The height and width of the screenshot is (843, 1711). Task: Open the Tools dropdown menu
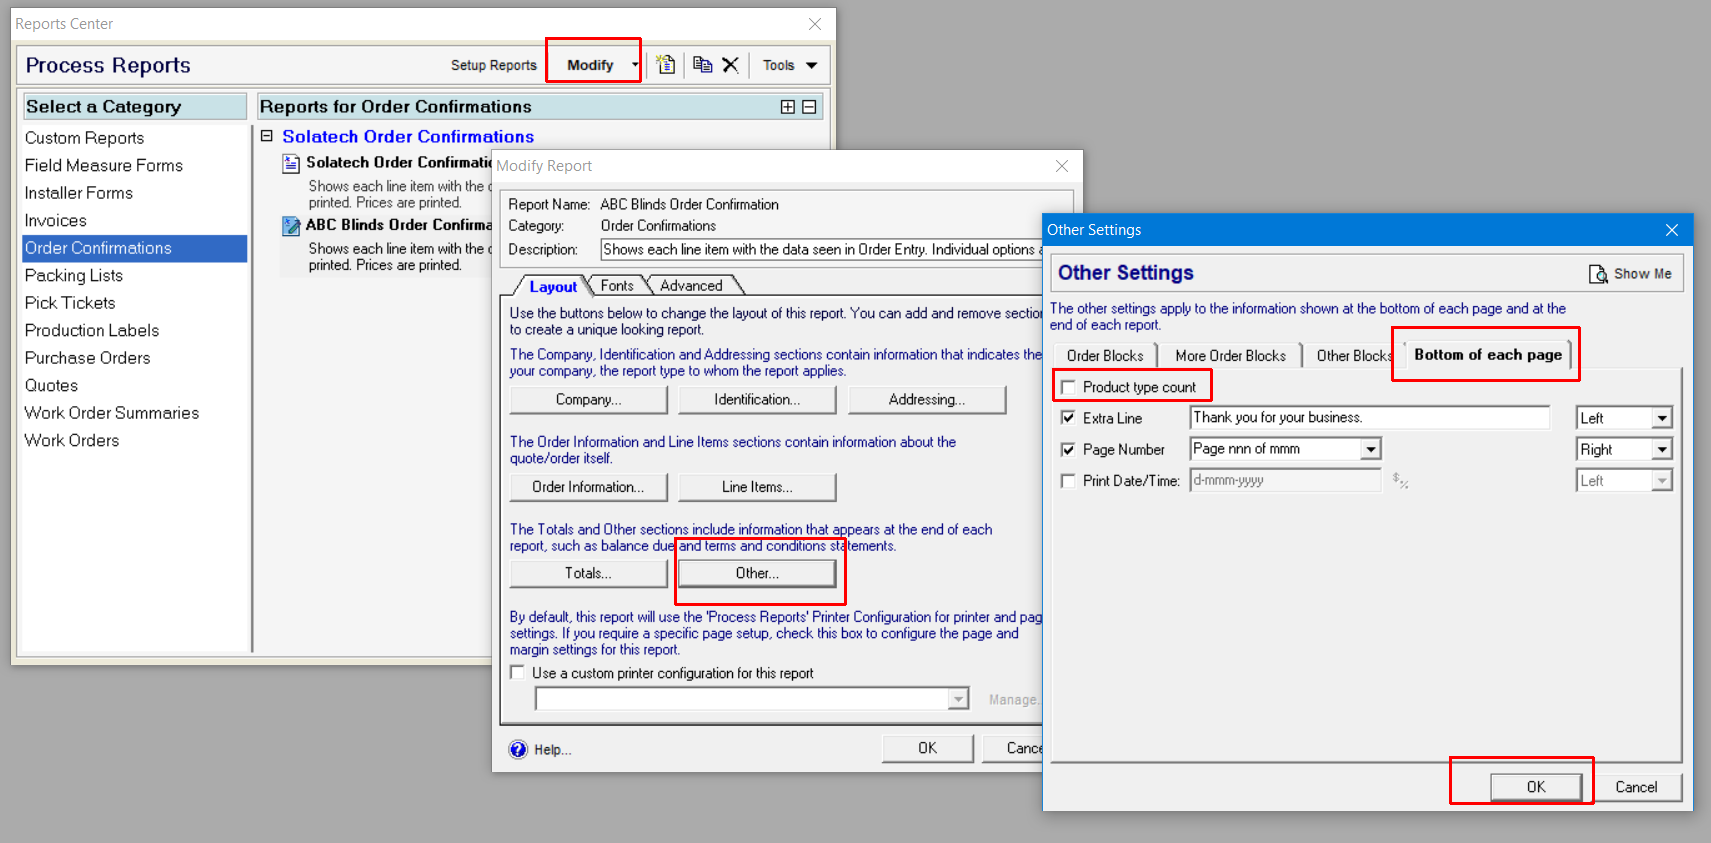(790, 65)
